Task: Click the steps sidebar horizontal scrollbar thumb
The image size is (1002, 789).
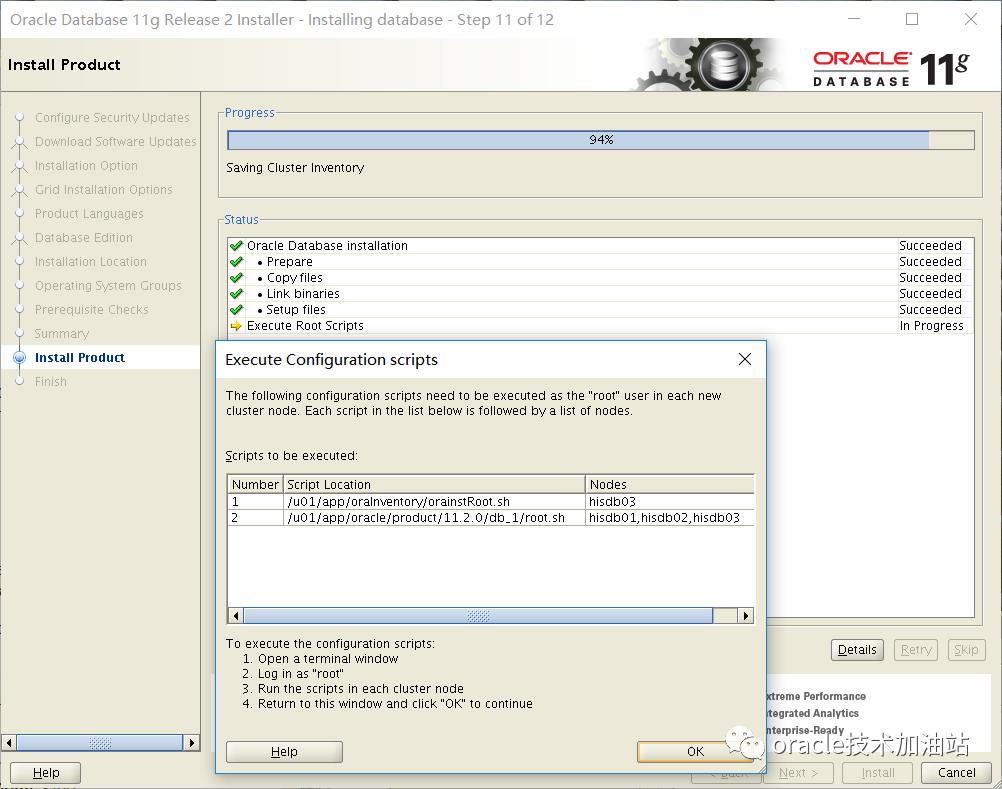Action: click(x=100, y=743)
